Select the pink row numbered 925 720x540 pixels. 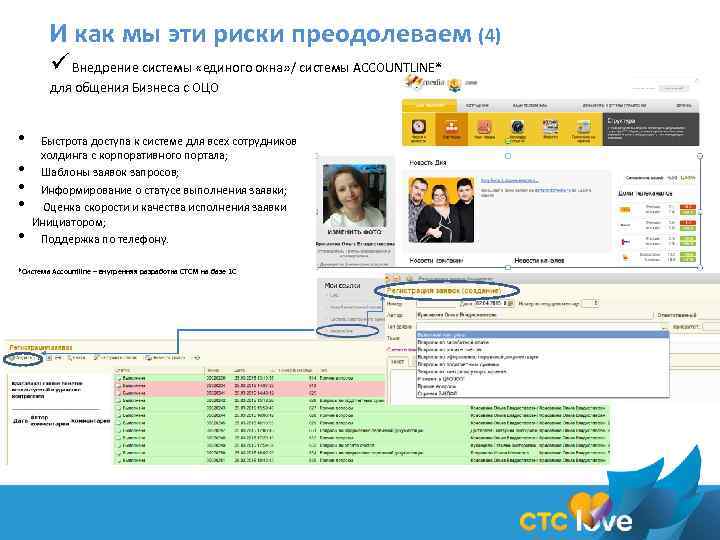(249, 393)
